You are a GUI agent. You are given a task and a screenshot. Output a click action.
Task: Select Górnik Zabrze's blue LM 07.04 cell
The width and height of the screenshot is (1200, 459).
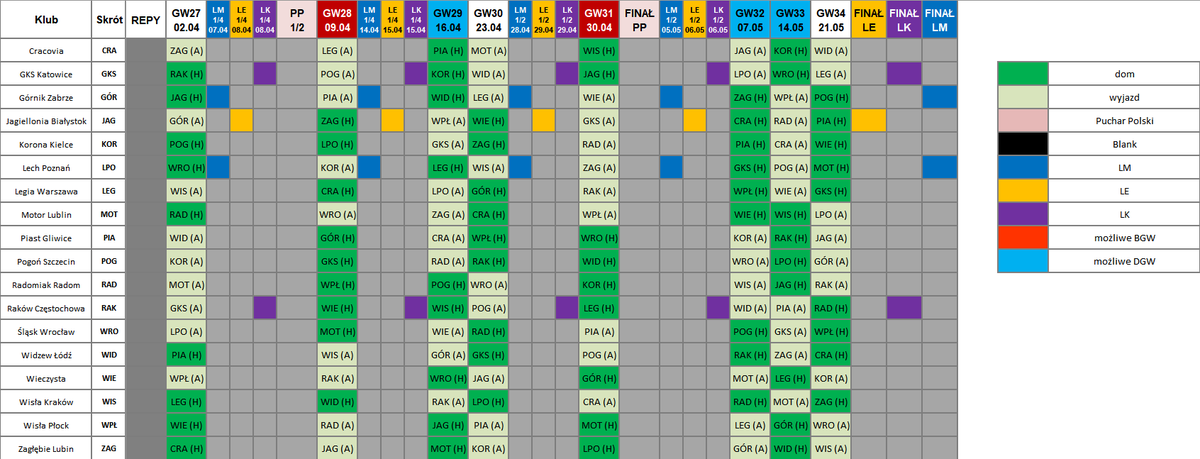pos(218,96)
